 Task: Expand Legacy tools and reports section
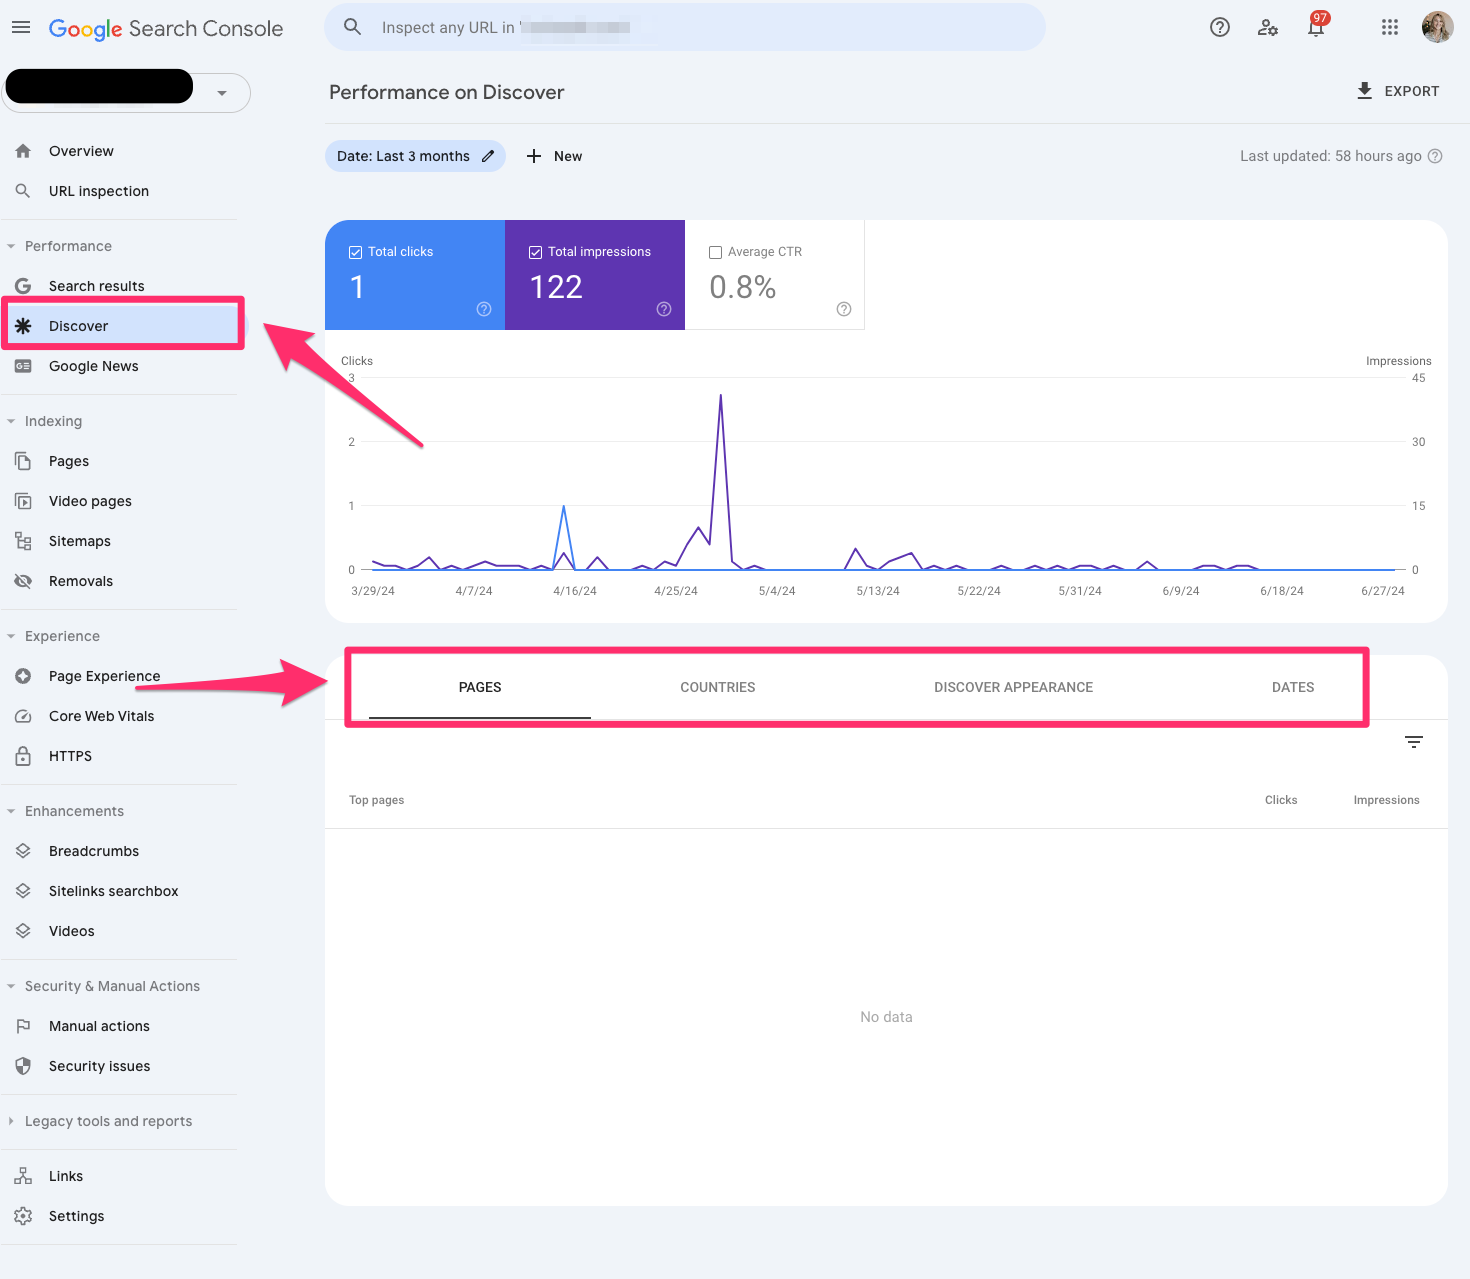pos(11,1121)
